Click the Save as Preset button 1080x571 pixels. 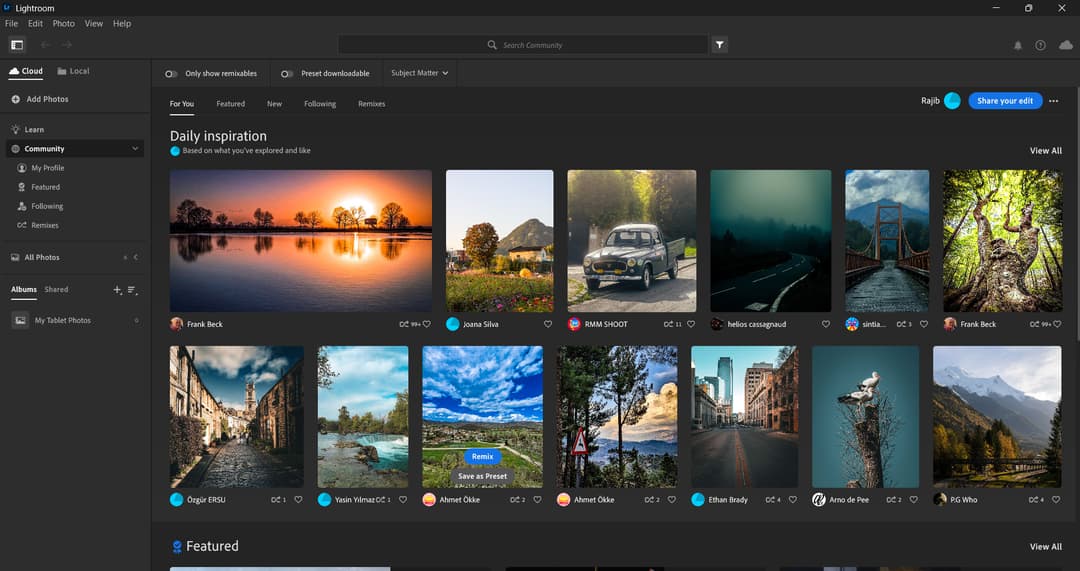point(482,476)
